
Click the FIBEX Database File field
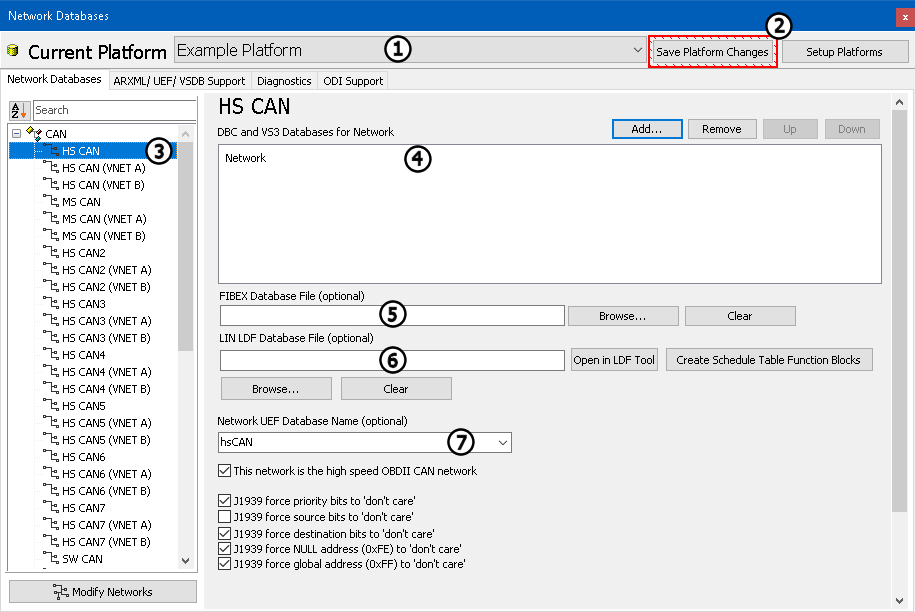(392, 316)
